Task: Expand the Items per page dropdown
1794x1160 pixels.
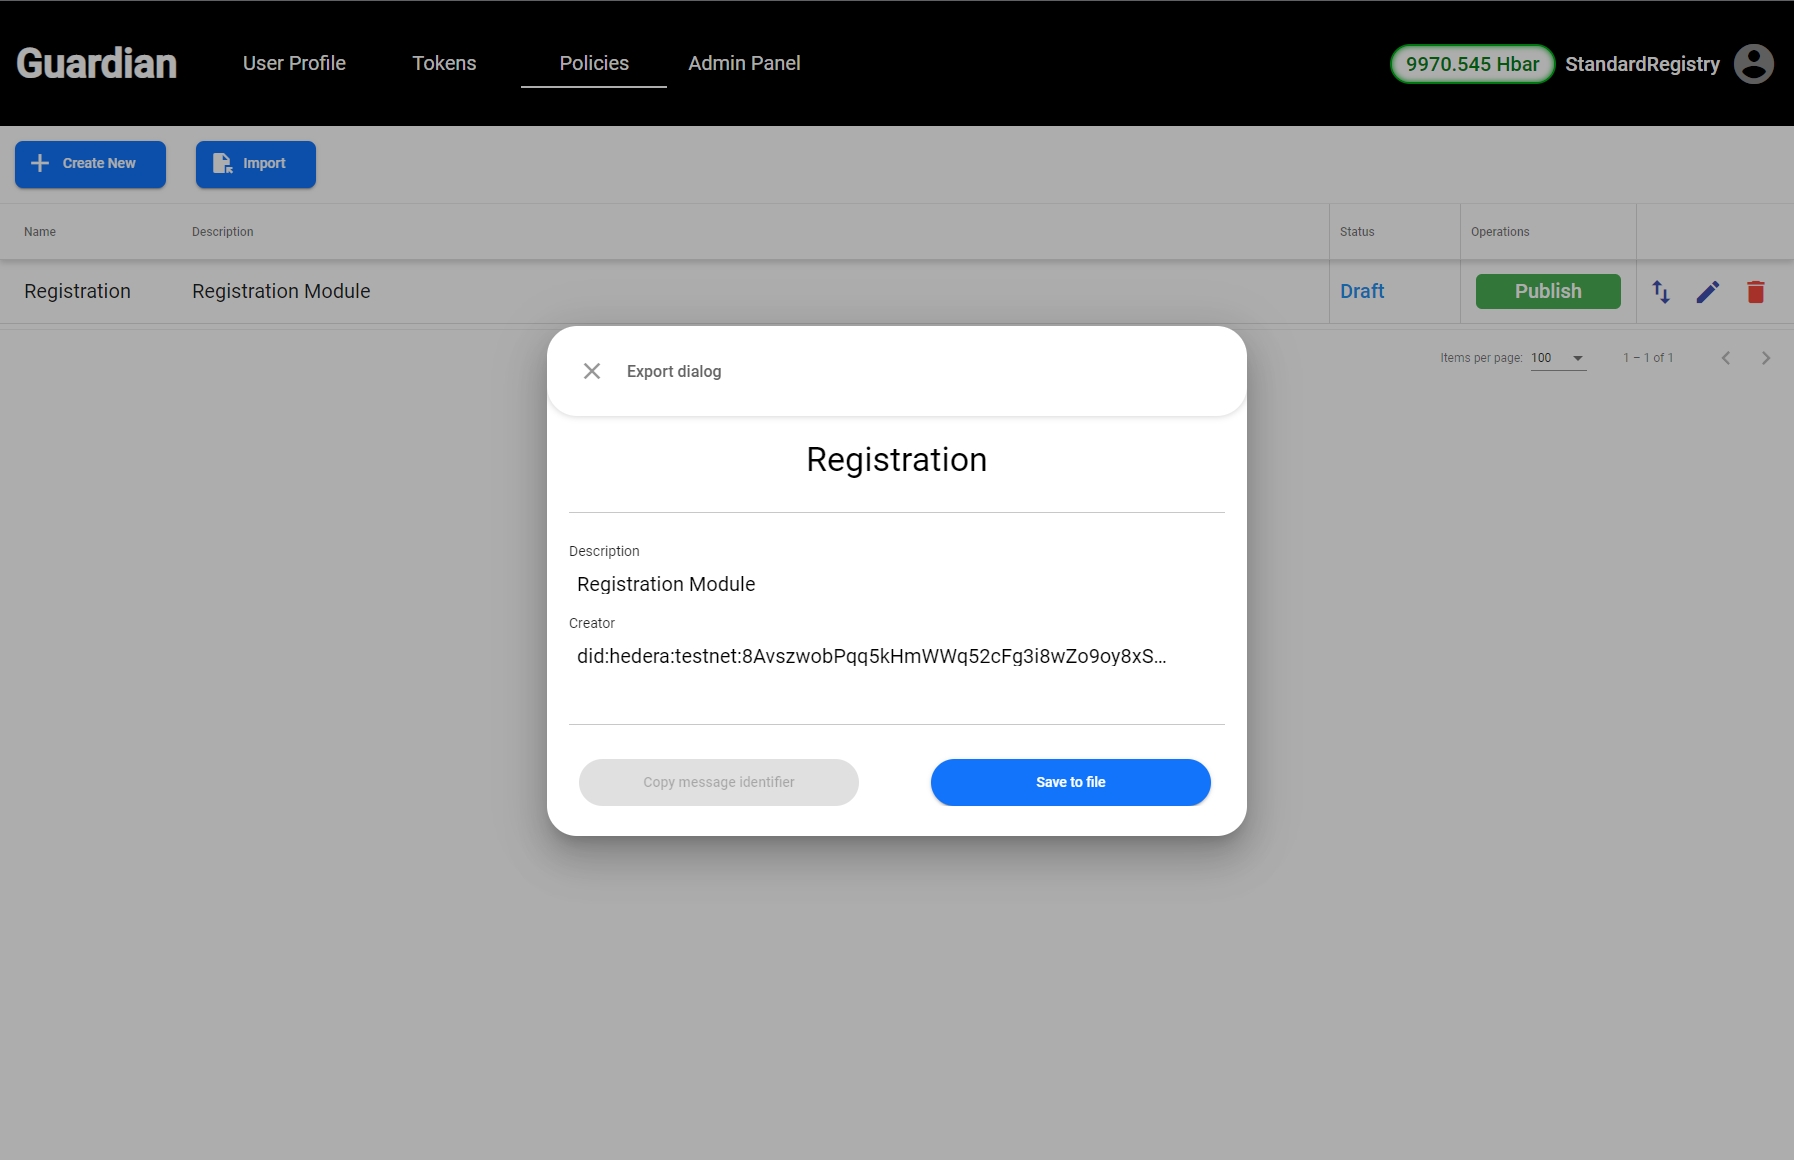Action: coord(1558,358)
